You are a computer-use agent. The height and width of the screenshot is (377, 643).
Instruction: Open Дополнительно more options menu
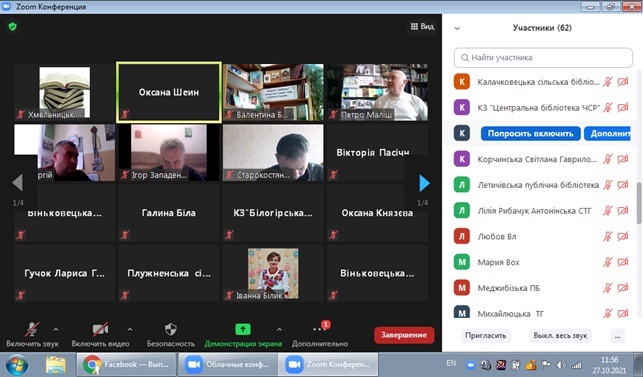point(320,334)
